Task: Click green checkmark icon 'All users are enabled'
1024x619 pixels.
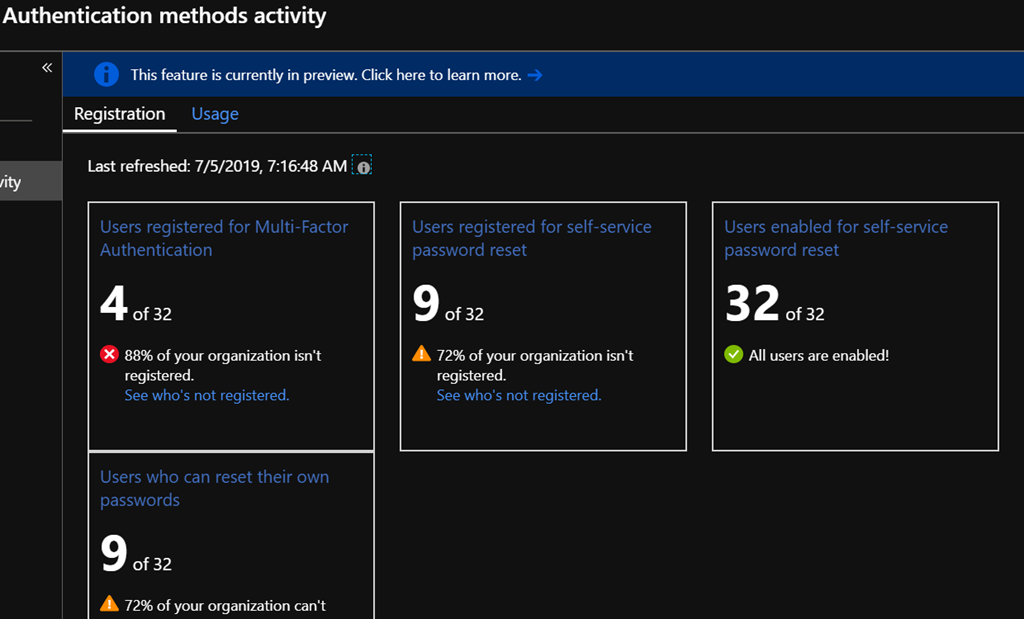Action: [734, 355]
